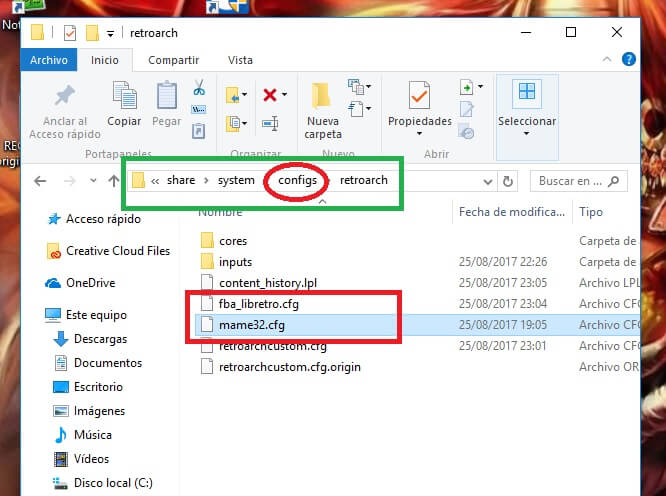
Task: Open Escritorio in navigation pane
Action: coord(98,387)
